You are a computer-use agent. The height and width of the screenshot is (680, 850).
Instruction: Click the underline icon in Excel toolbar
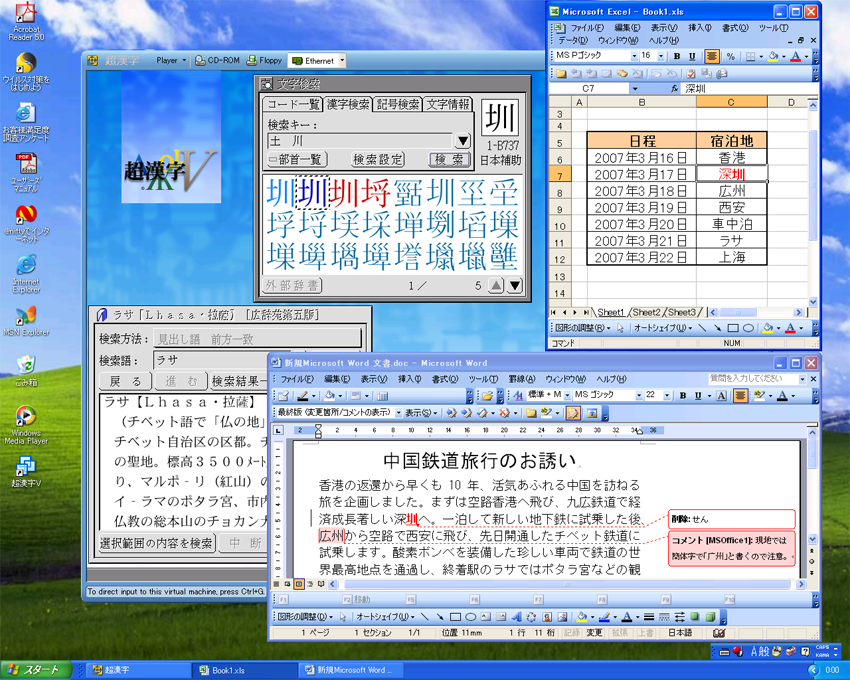point(693,57)
